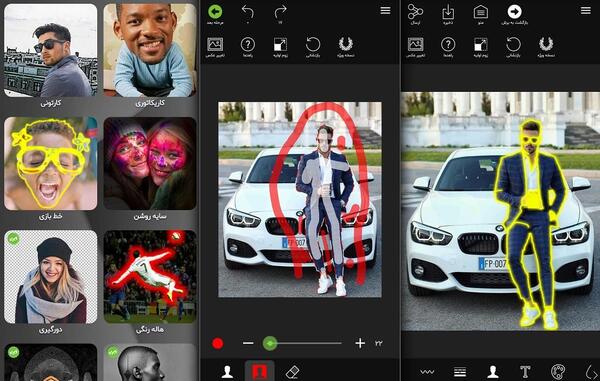
Task: Change photo using picture icon in right panel
Action: click(x=416, y=44)
